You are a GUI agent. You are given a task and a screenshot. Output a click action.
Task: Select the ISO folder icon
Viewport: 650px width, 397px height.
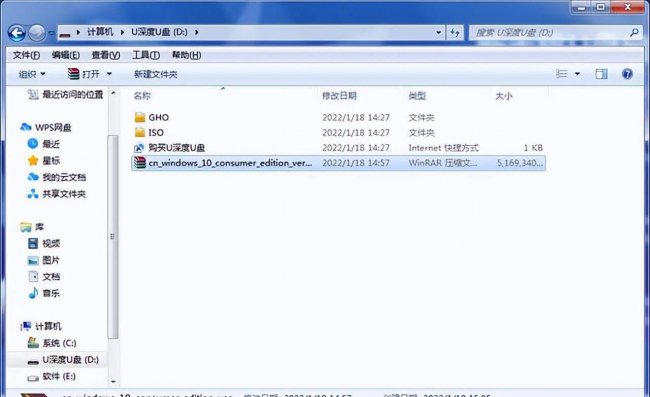(x=140, y=132)
